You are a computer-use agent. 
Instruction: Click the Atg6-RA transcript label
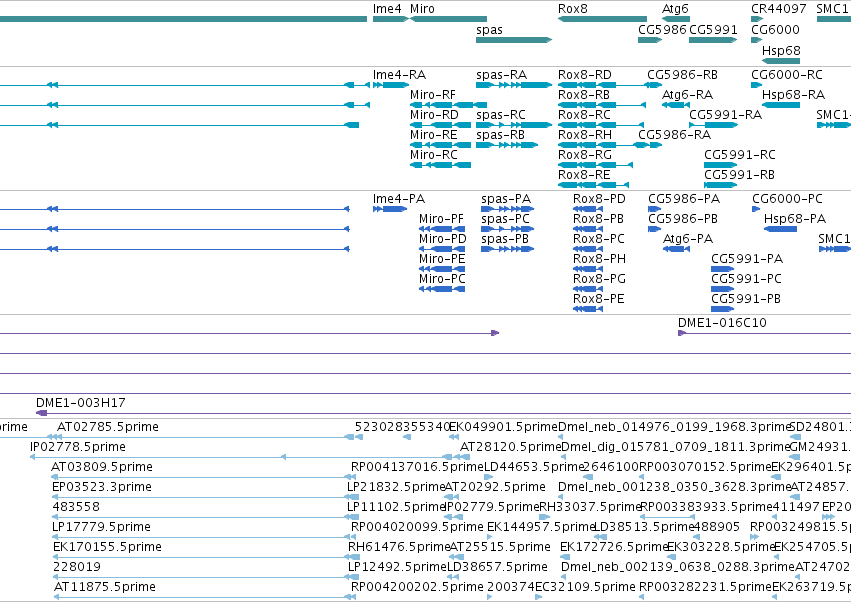[688, 96]
